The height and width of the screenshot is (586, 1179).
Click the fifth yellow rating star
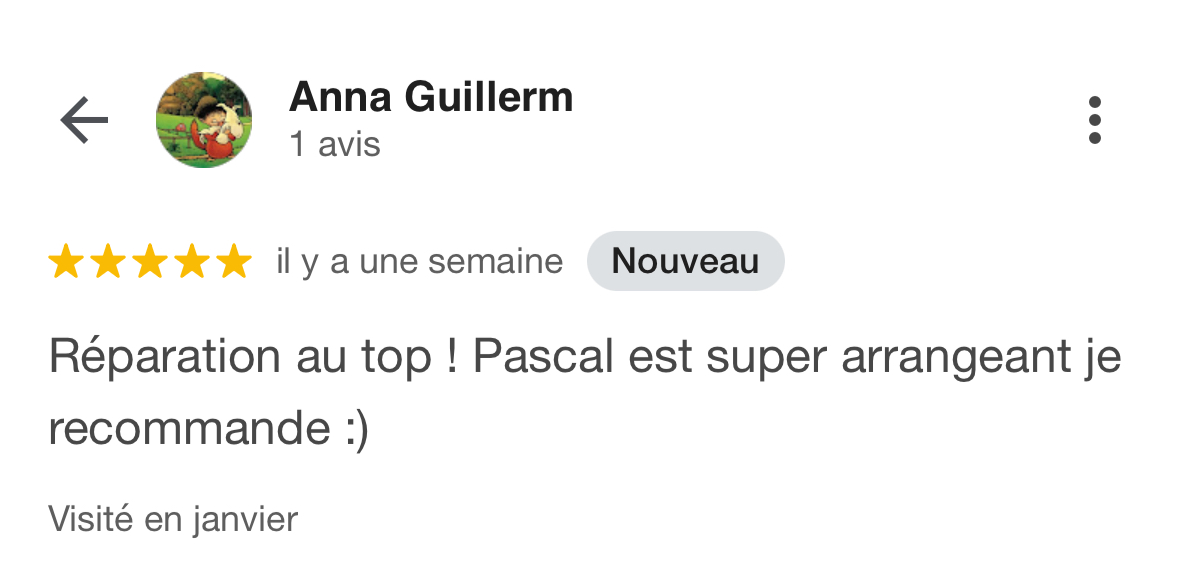[234, 261]
